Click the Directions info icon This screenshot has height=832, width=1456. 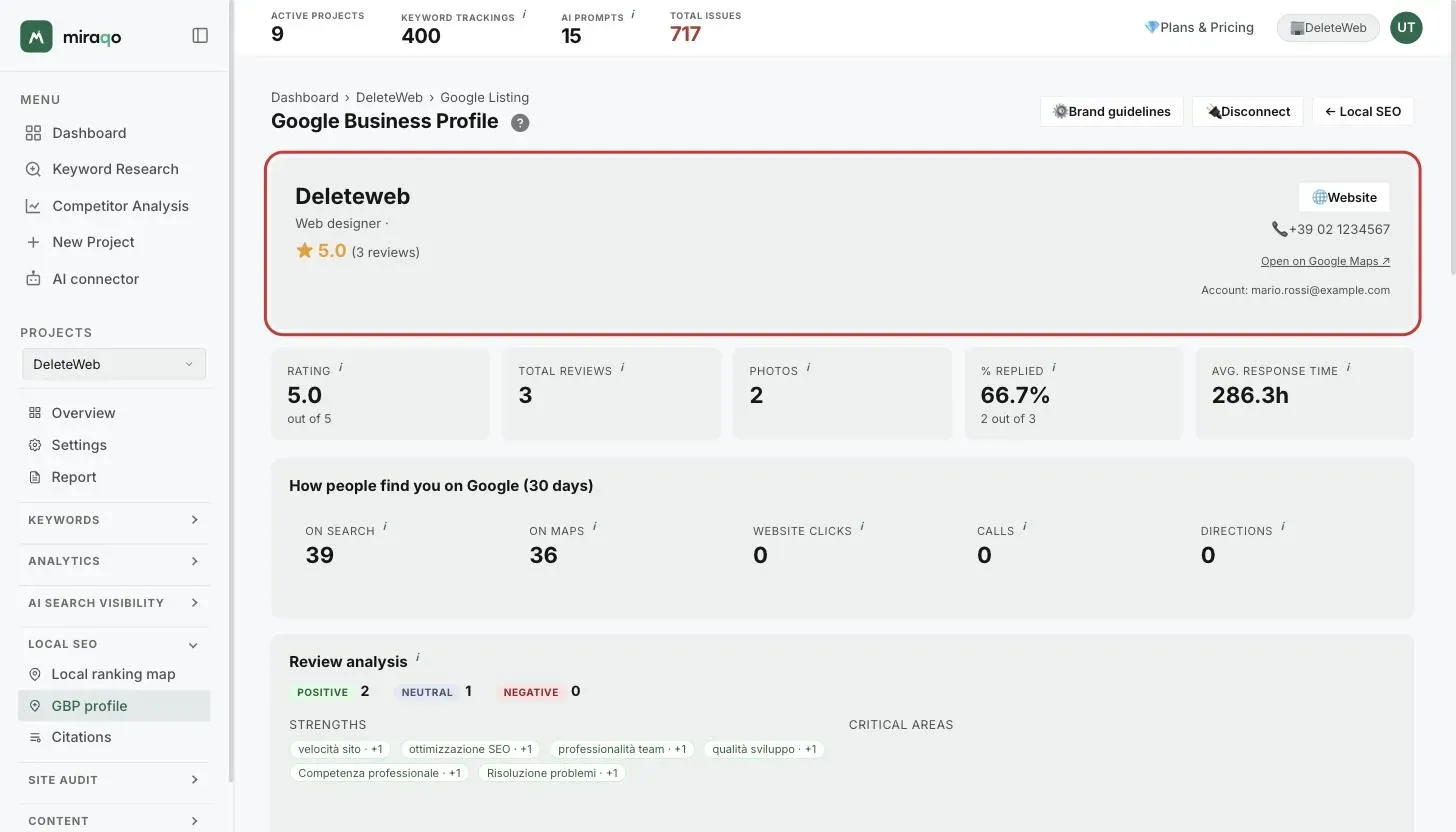click(1283, 526)
